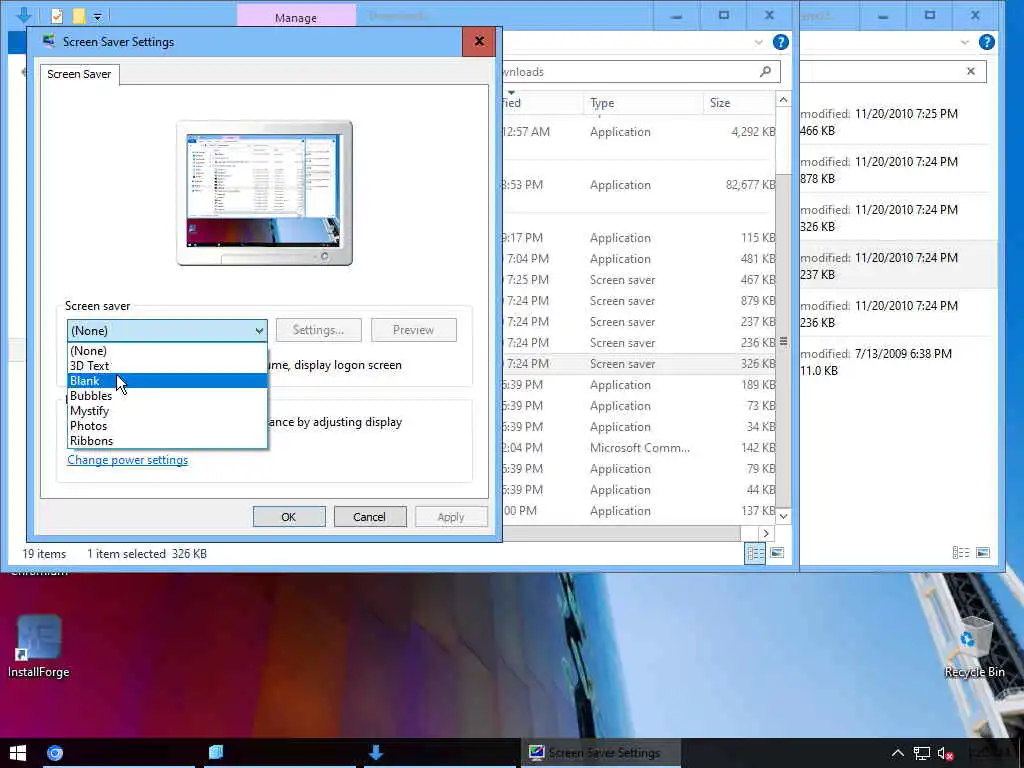The width and height of the screenshot is (1024, 768).
Task: Open the Screen Saver tab
Action: click(79, 74)
